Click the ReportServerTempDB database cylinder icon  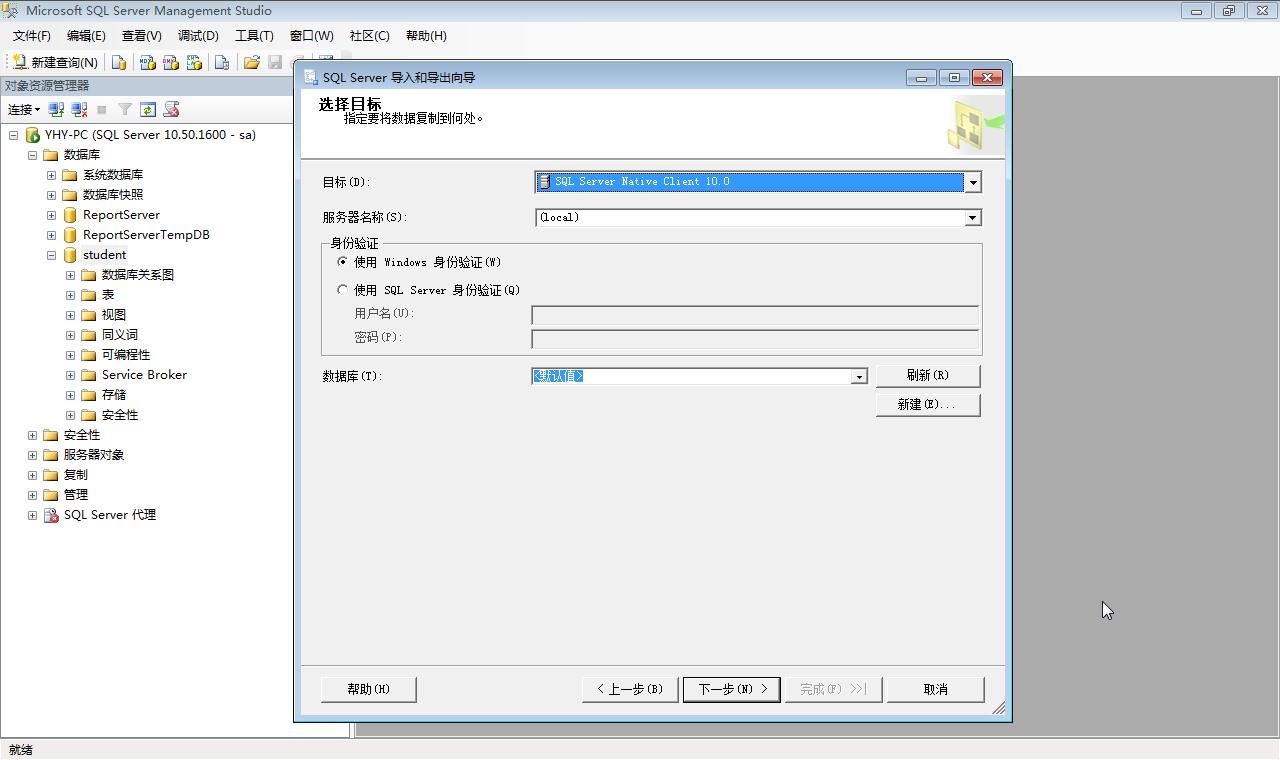(x=70, y=235)
